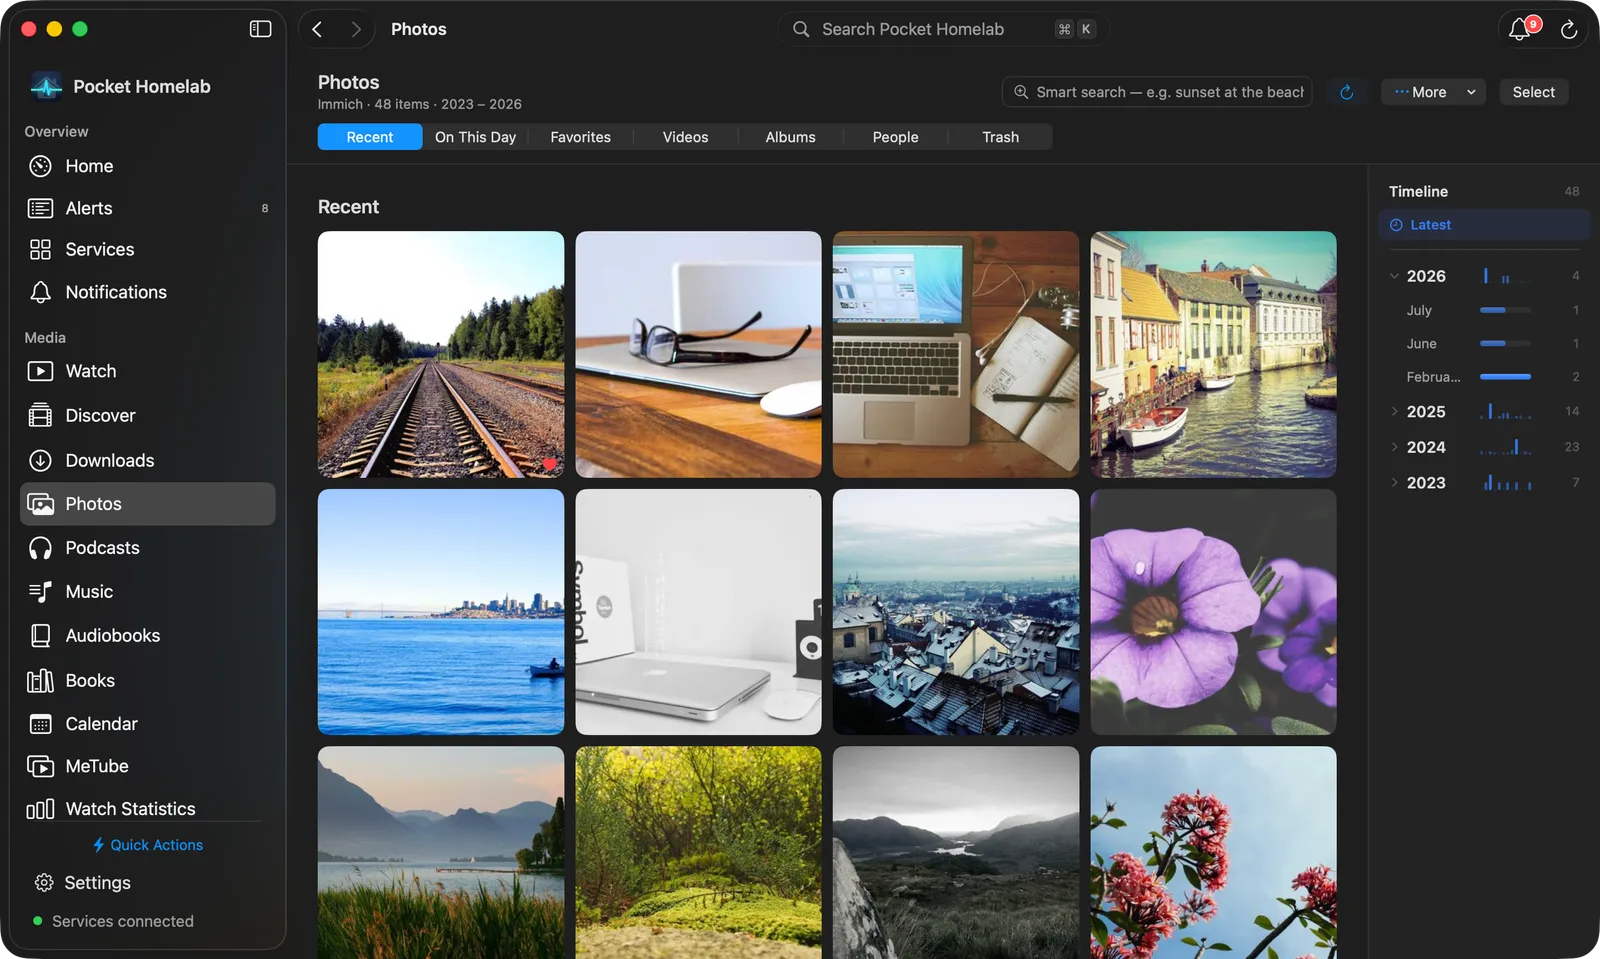Open Services in the sidebar
1600x959 pixels.
tap(147, 250)
